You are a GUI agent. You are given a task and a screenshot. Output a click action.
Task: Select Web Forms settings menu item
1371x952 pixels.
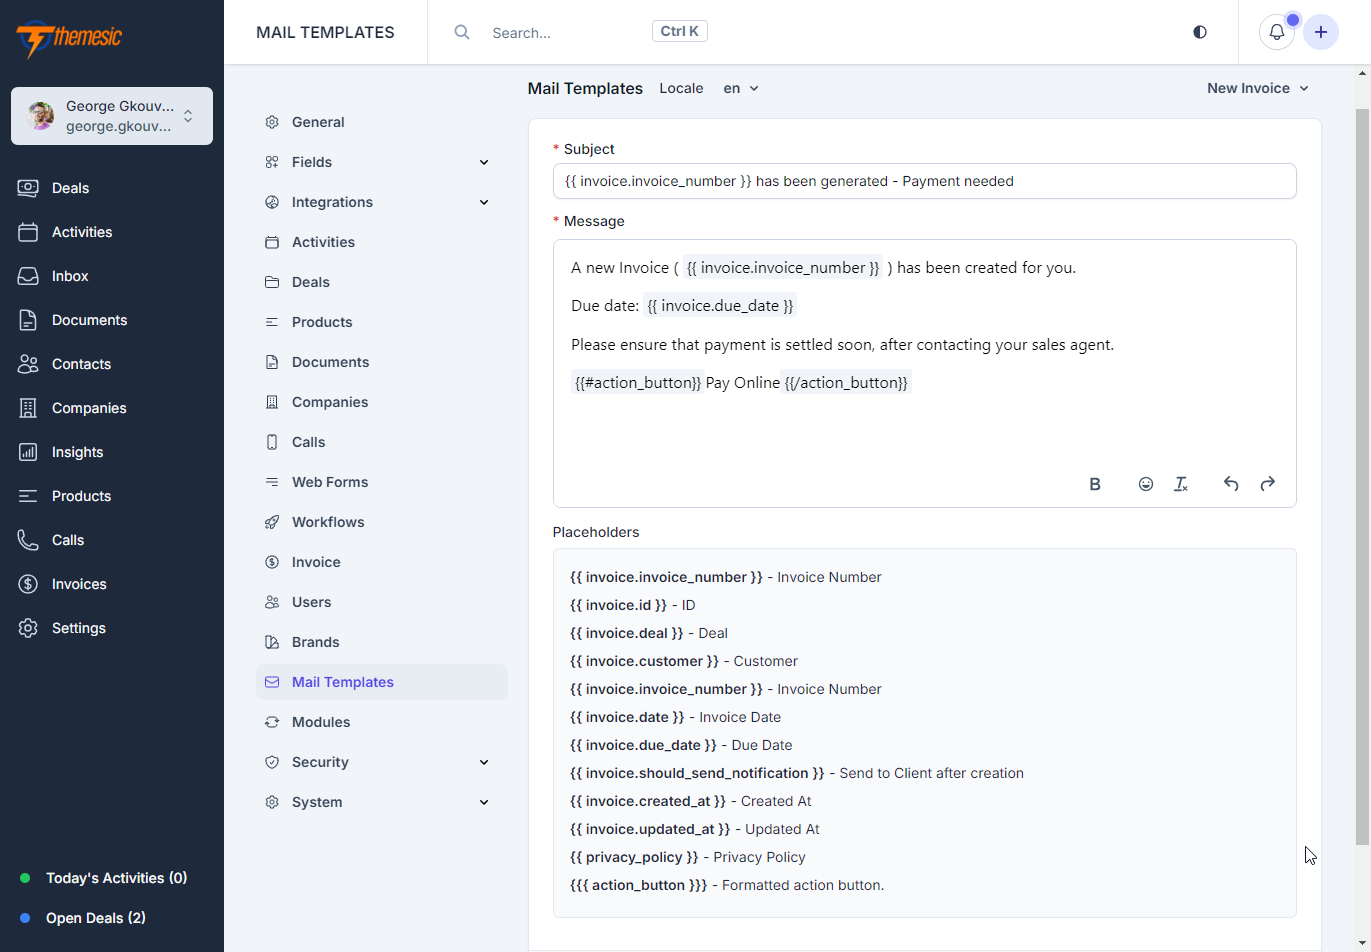click(x=381, y=482)
